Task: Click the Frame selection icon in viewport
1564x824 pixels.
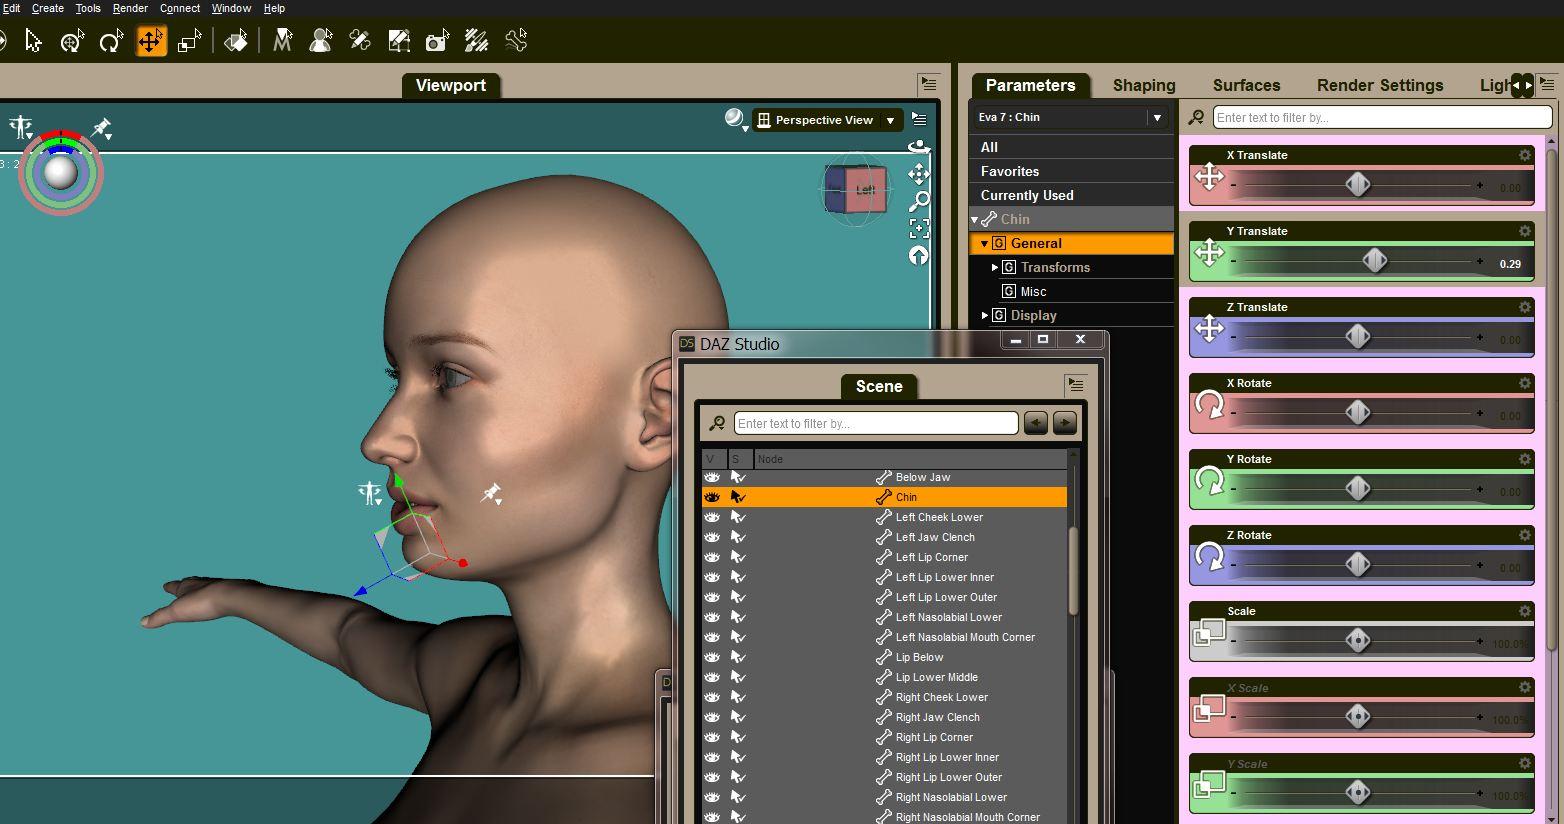Action: [x=919, y=229]
